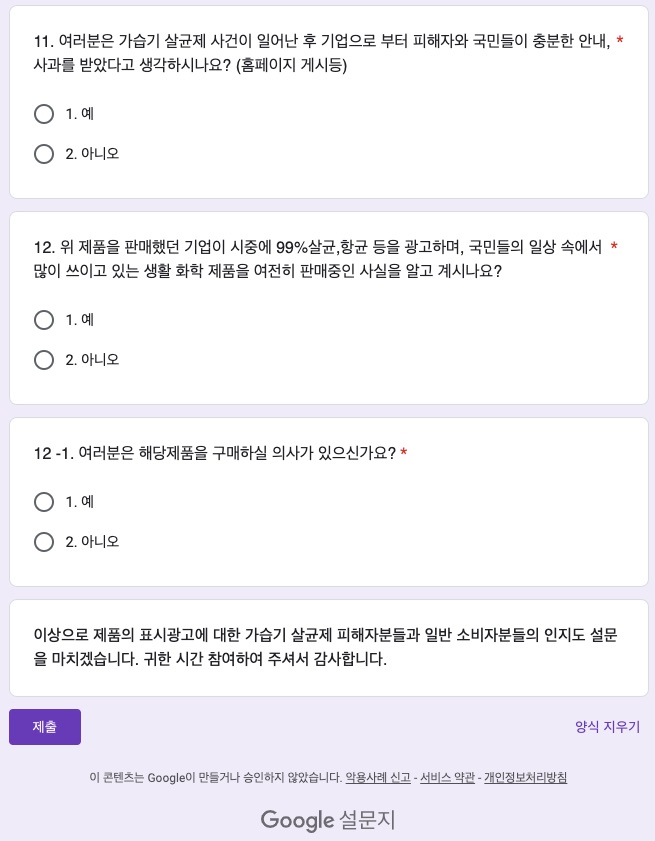Open the 서비스 약관 link

pyautogui.click(x=447, y=777)
